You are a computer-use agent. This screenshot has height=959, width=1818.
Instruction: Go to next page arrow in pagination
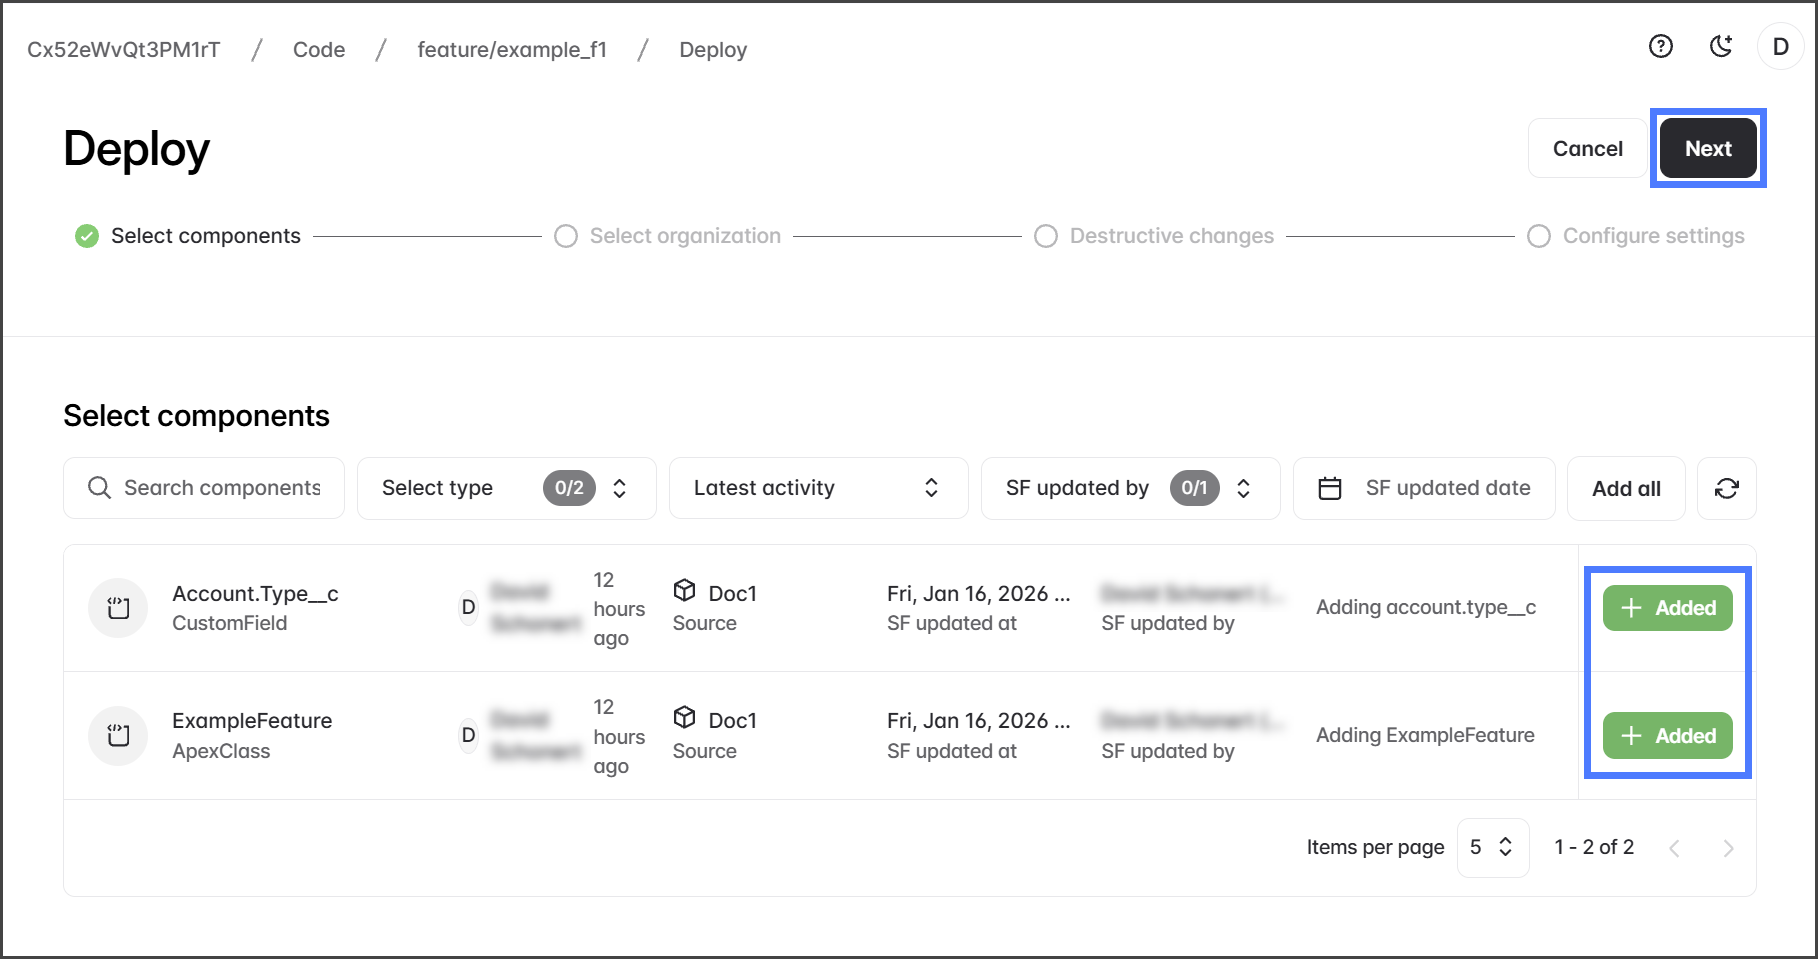(x=1727, y=848)
